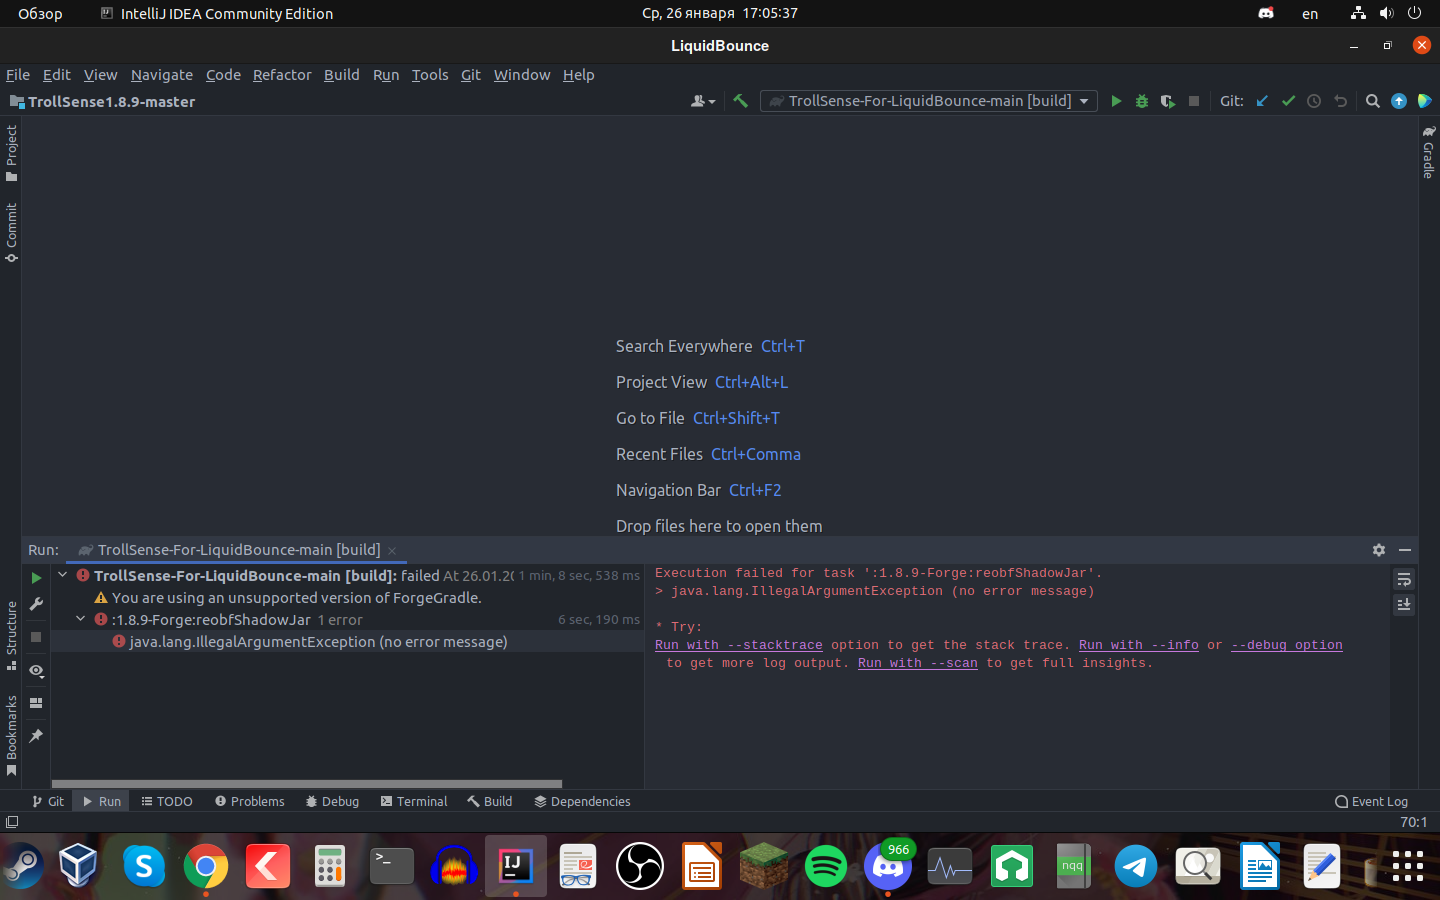Click the green hammer Build Project icon

coord(740,101)
